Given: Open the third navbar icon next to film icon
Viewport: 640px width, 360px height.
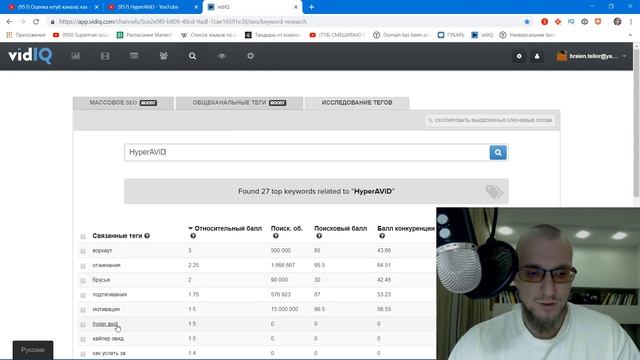Looking at the screenshot, I should 134,56.
